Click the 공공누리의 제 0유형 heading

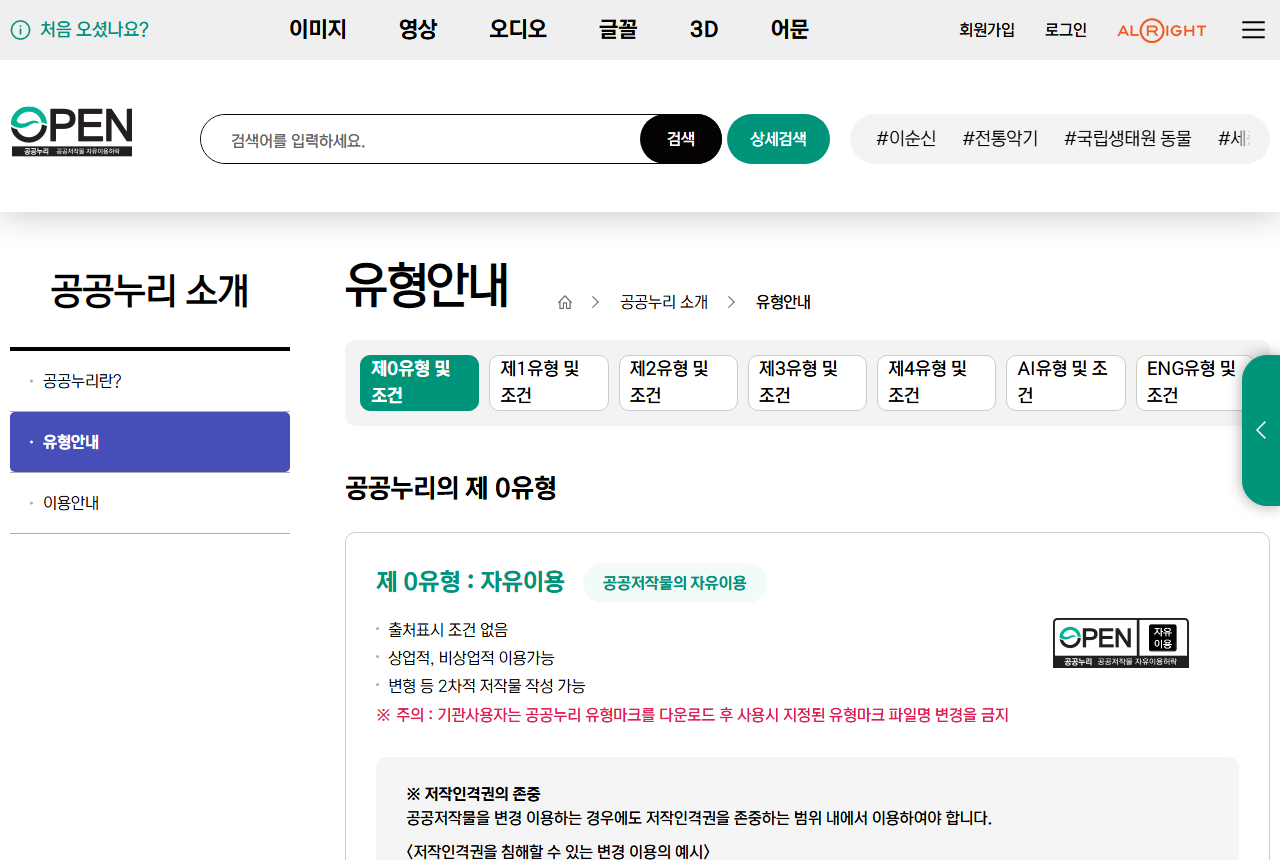[x=451, y=488]
